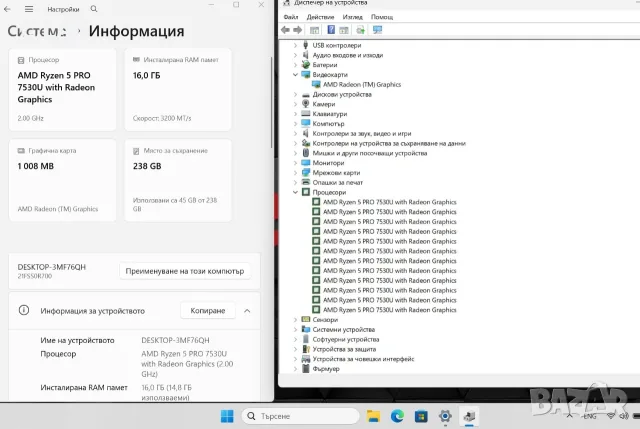Click the Settings window vertical scrollbar
640x429 pixels.
pyautogui.click(x=271, y=102)
